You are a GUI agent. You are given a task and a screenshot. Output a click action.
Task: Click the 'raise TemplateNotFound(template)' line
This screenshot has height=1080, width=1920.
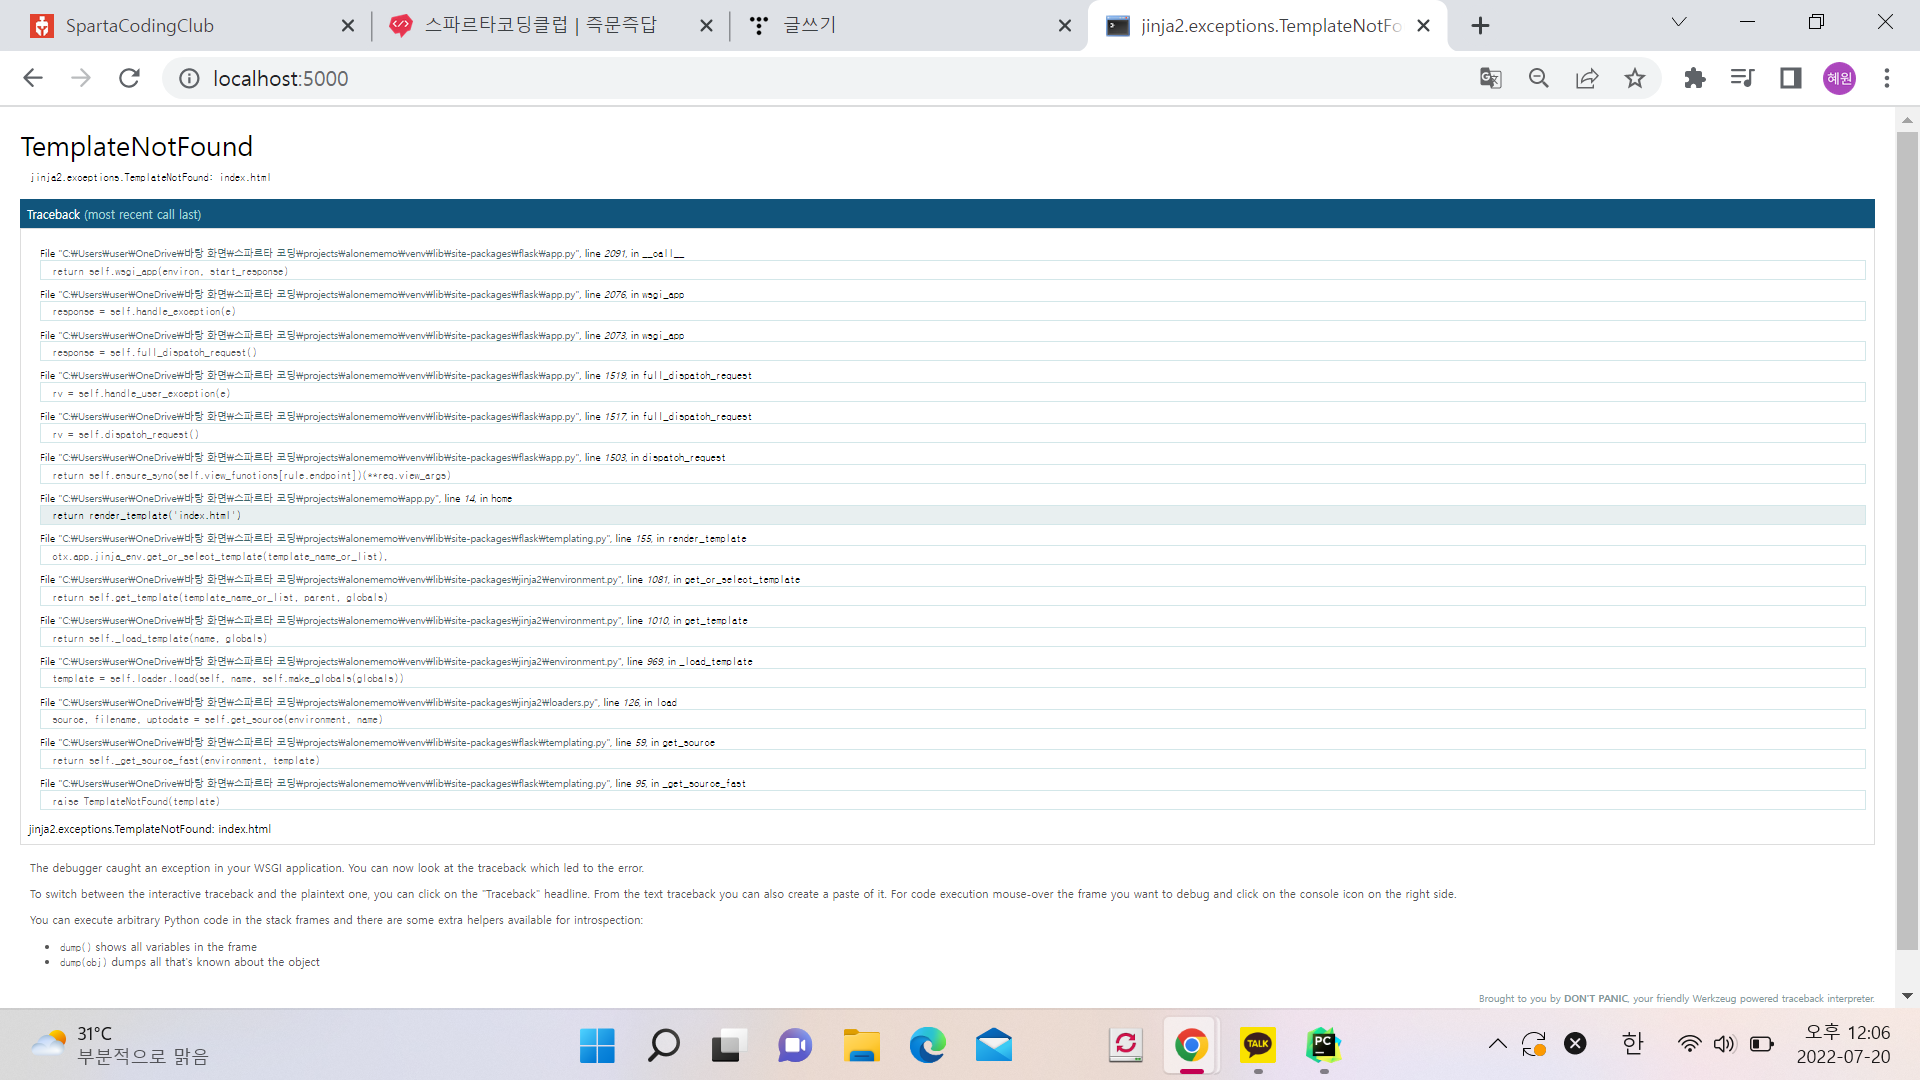click(x=952, y=801)
